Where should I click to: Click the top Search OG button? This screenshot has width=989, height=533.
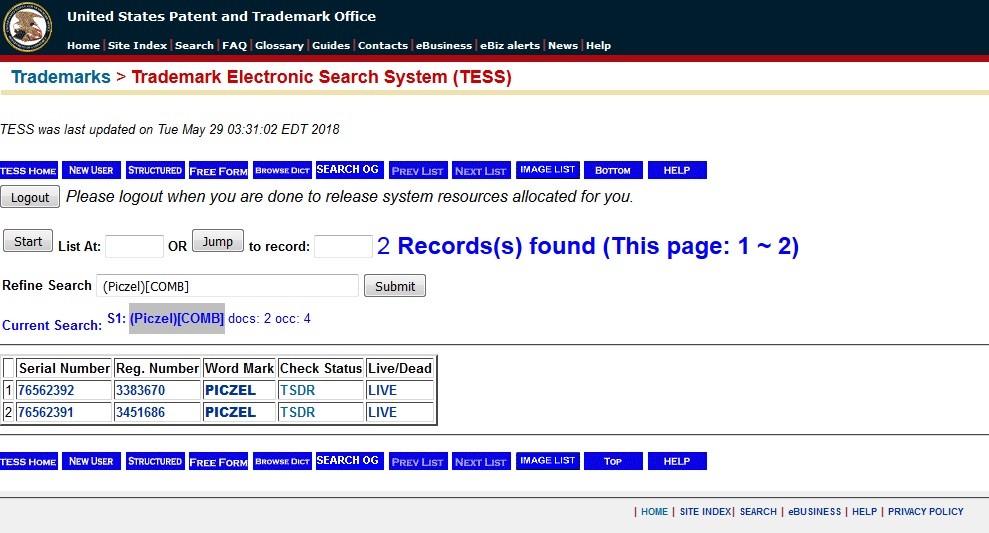[x=349, y=170]
